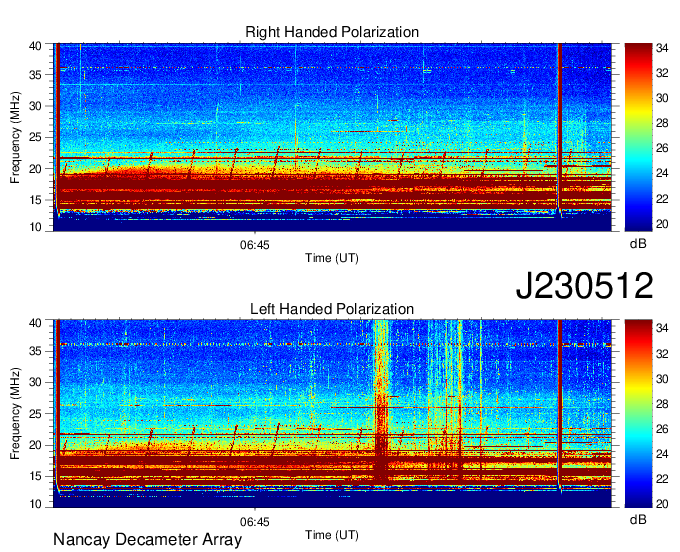Click the 06:45 time label under top plot

[255, 245]
